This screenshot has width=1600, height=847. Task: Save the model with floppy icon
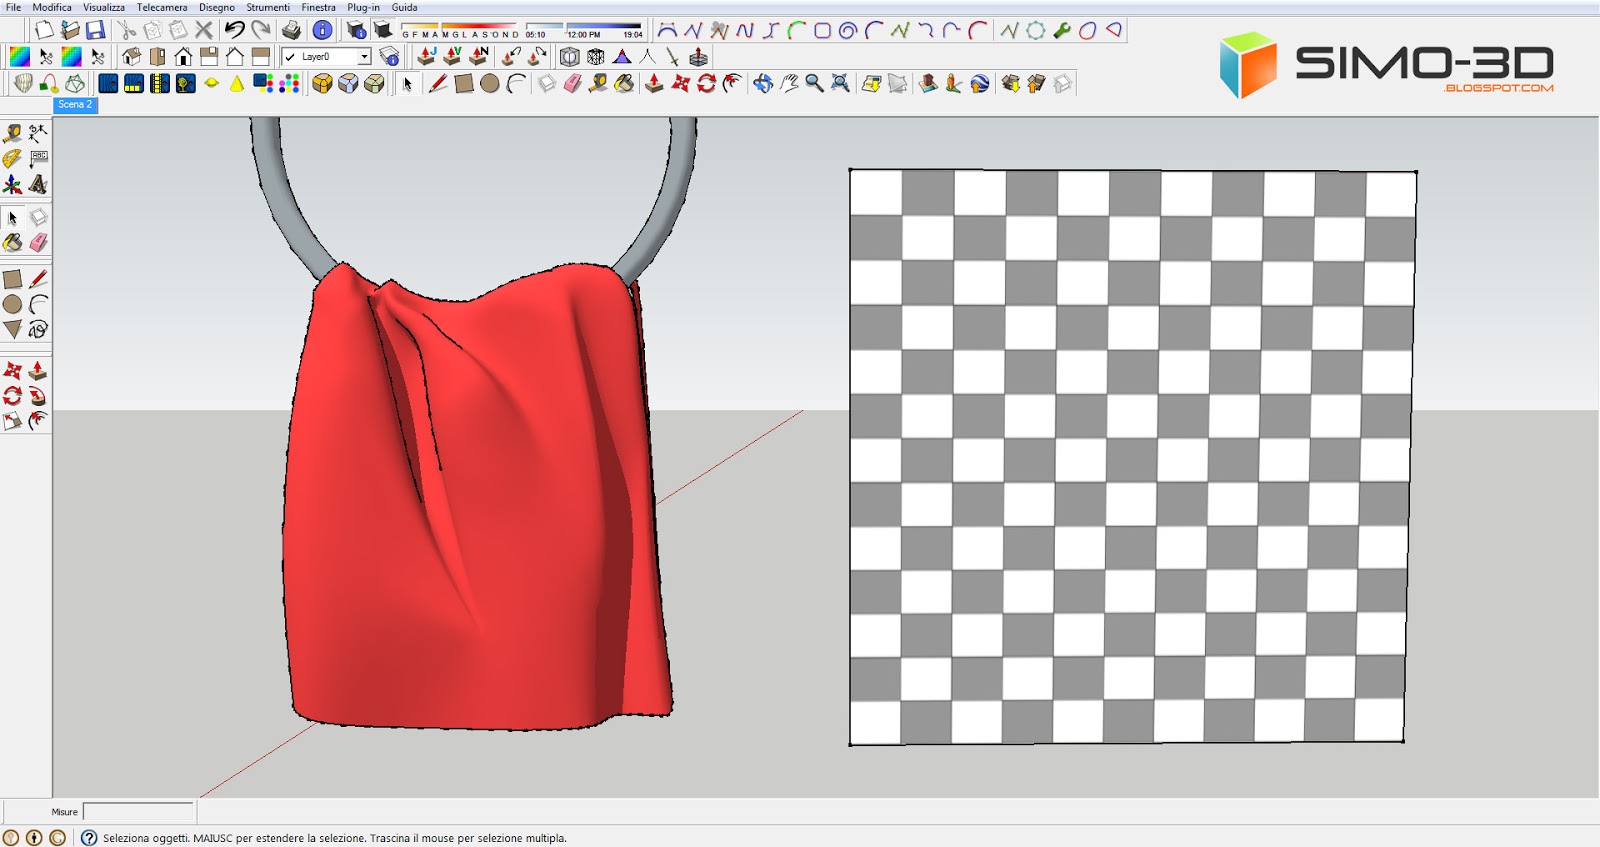(x=95, y=30)
